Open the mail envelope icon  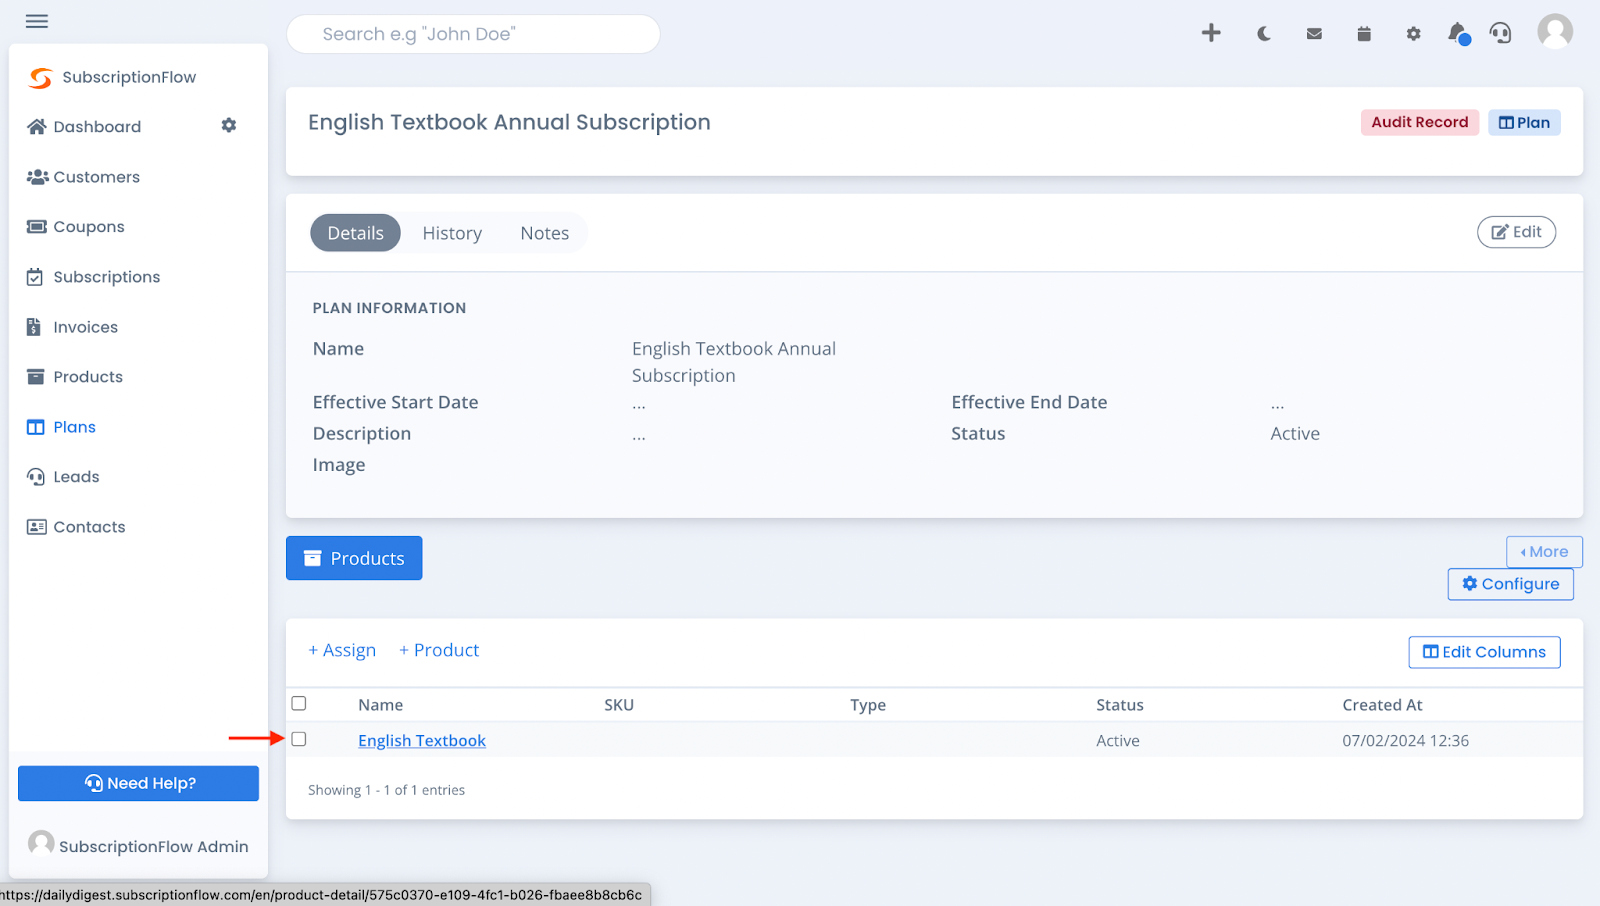pyautogui.click(x=1314, y=34)
